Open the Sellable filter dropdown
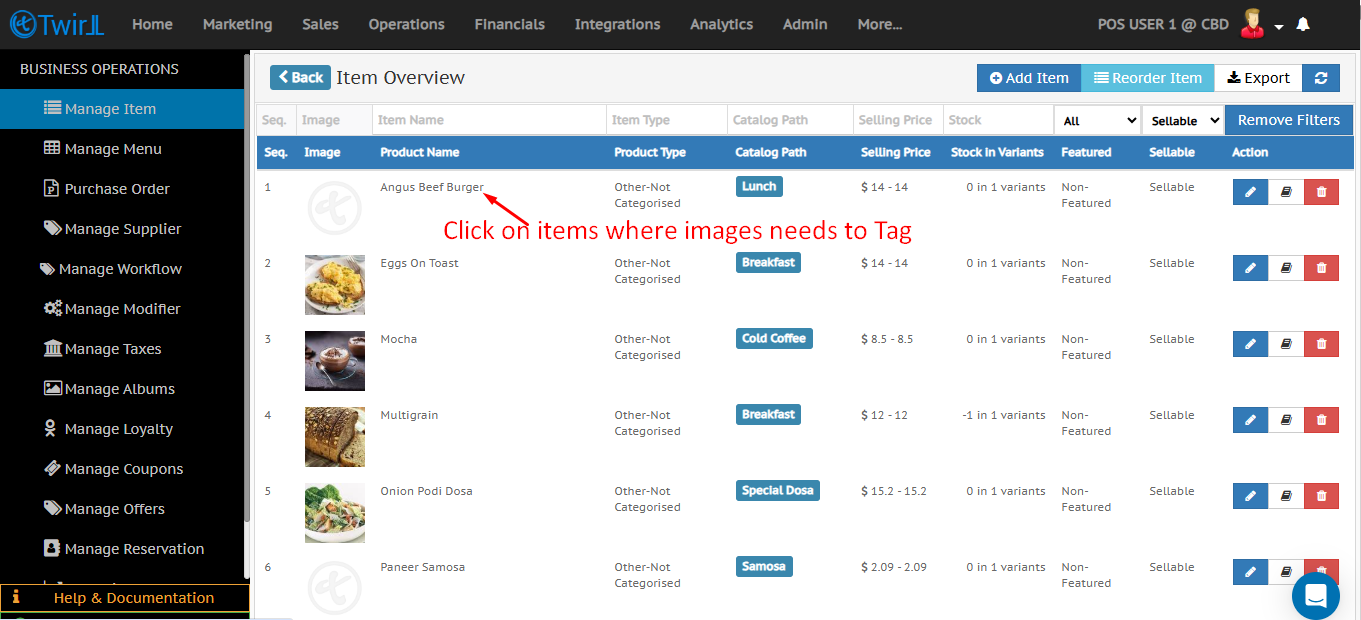The width and height of the screenshot is (1361, 620). [x=1183, y=119]
